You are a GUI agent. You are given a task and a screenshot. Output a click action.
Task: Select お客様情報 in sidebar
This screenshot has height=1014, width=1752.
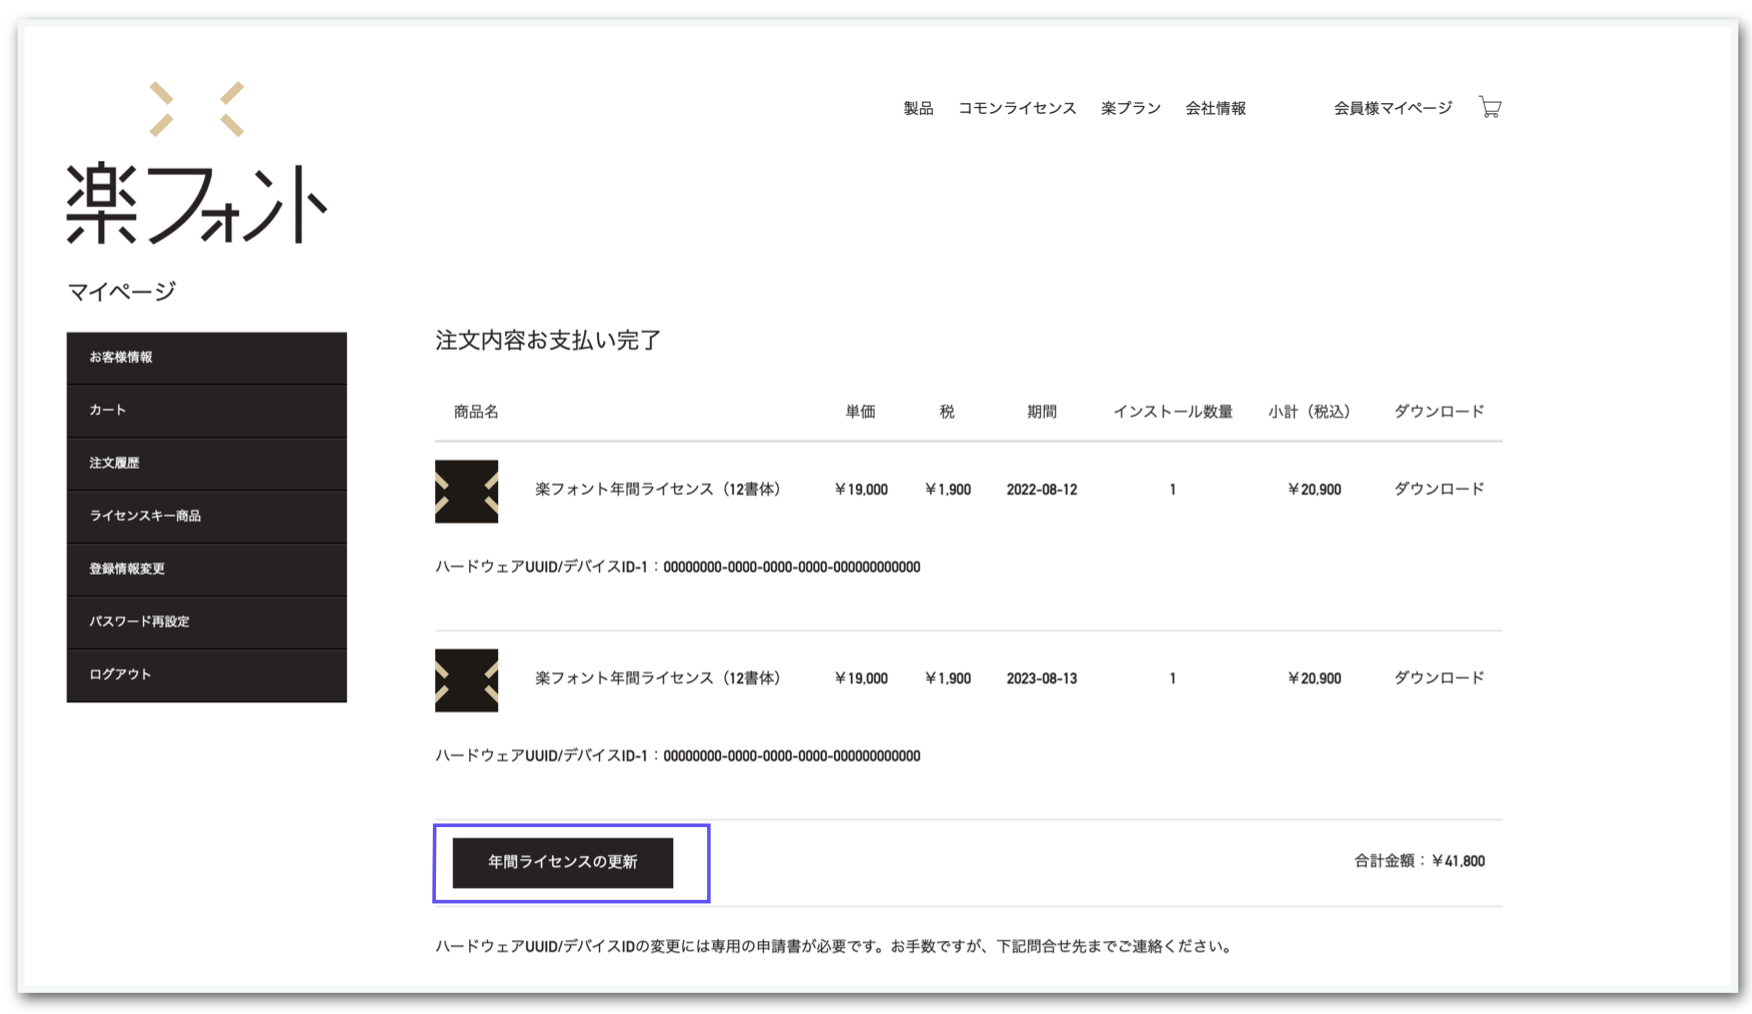tap(206, 358)
